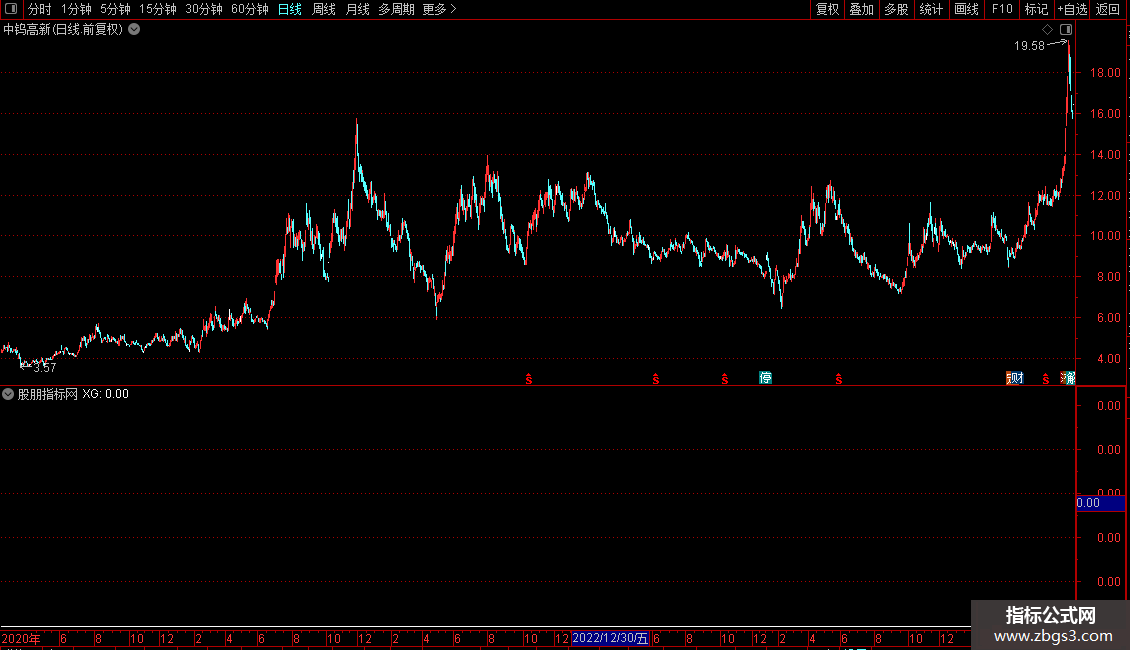Switch to the 分时 intraday view
The height and width of the screenshot is (650, 1130).
point(40,9)
